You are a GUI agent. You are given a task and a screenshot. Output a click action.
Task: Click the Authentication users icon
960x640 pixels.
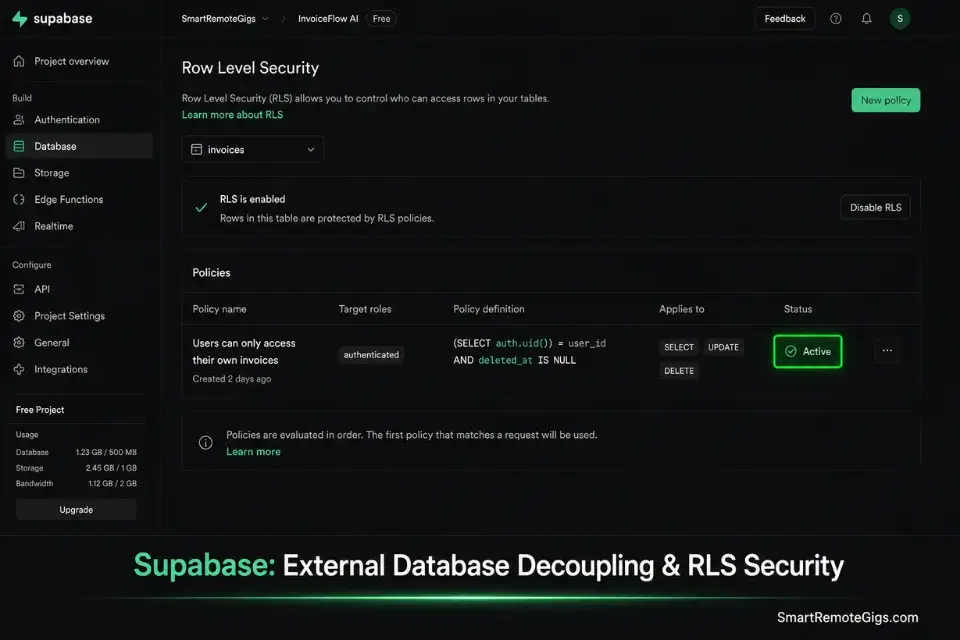[x=19, y=119]
